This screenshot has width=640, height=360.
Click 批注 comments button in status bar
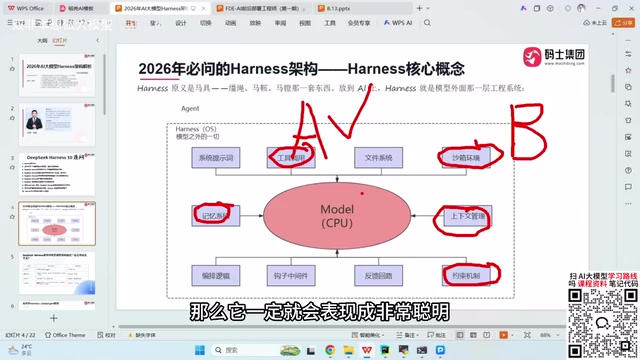(436, 335)
